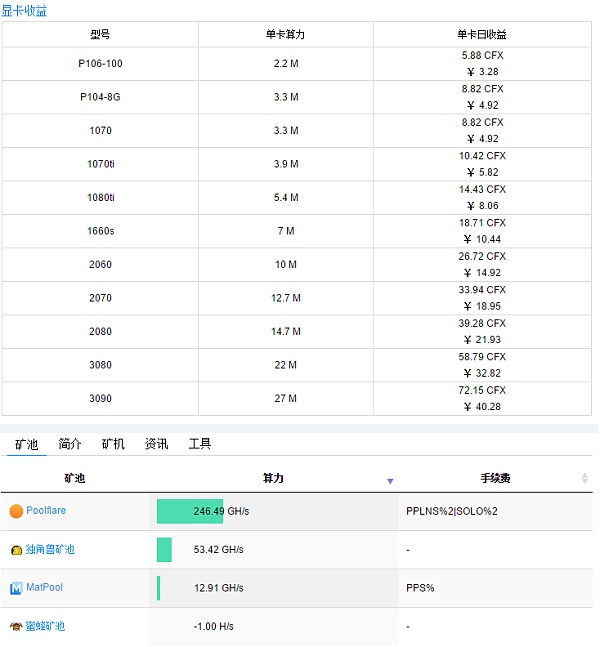Switch to the 简介 tab

(x=70, y=444)
